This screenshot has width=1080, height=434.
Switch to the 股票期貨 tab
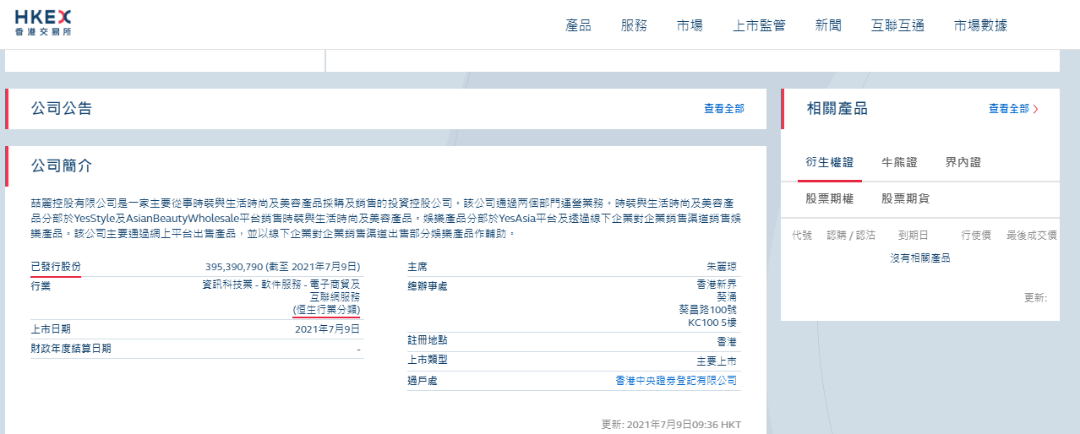click(905, 199)
